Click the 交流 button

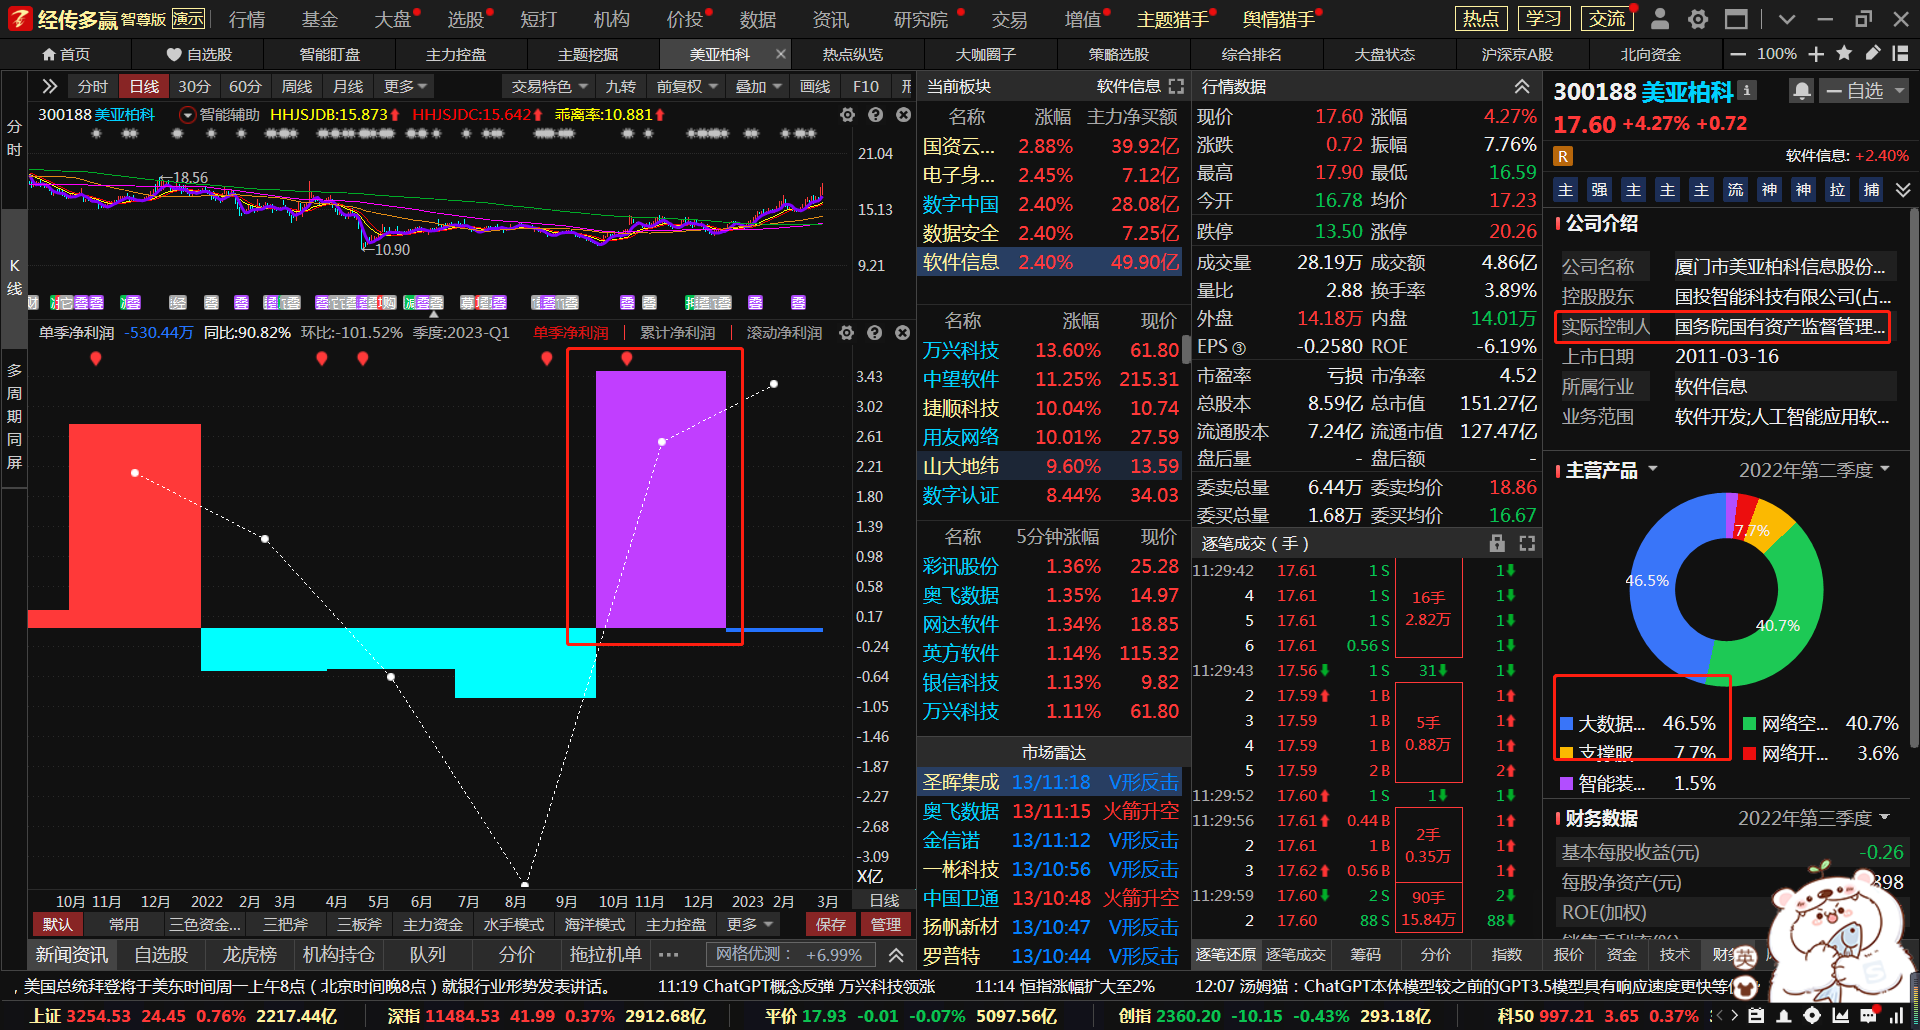1607,19
